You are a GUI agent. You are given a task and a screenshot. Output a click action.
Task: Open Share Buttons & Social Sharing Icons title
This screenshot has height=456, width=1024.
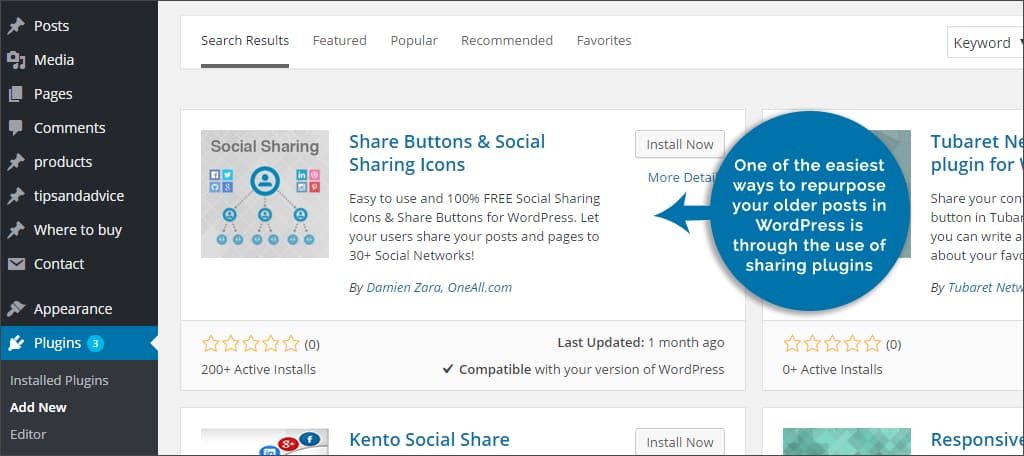coord(447,153)
